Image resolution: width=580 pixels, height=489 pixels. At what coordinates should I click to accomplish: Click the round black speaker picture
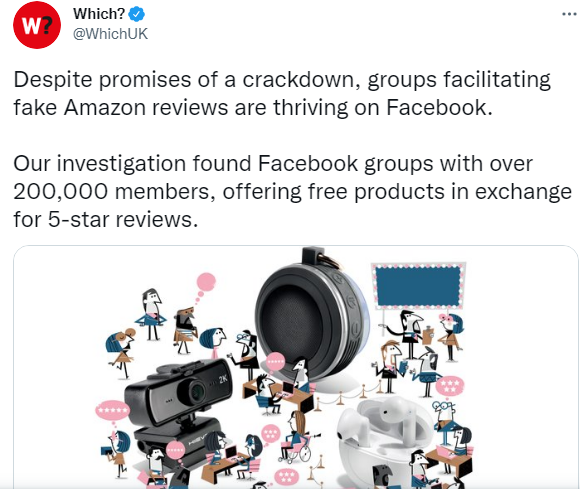coord(311,316)
